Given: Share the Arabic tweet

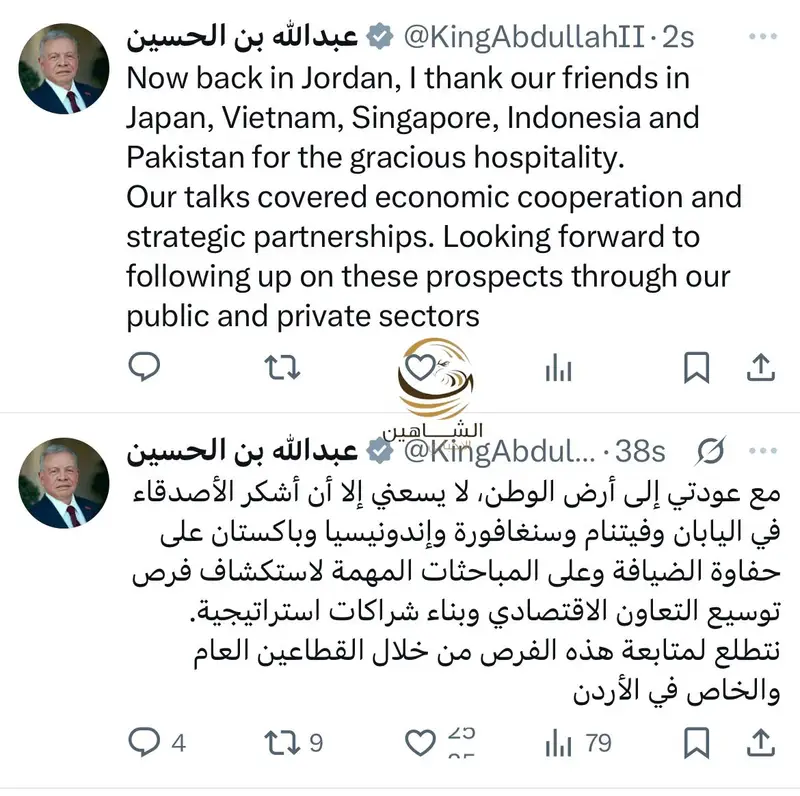Looking at the screenshot, I should tap(762, 742).
